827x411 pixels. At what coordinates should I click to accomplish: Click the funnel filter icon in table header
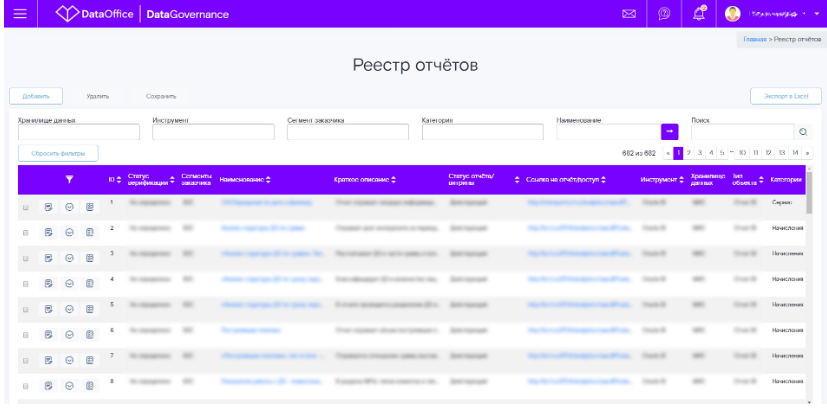pos(69,179)
